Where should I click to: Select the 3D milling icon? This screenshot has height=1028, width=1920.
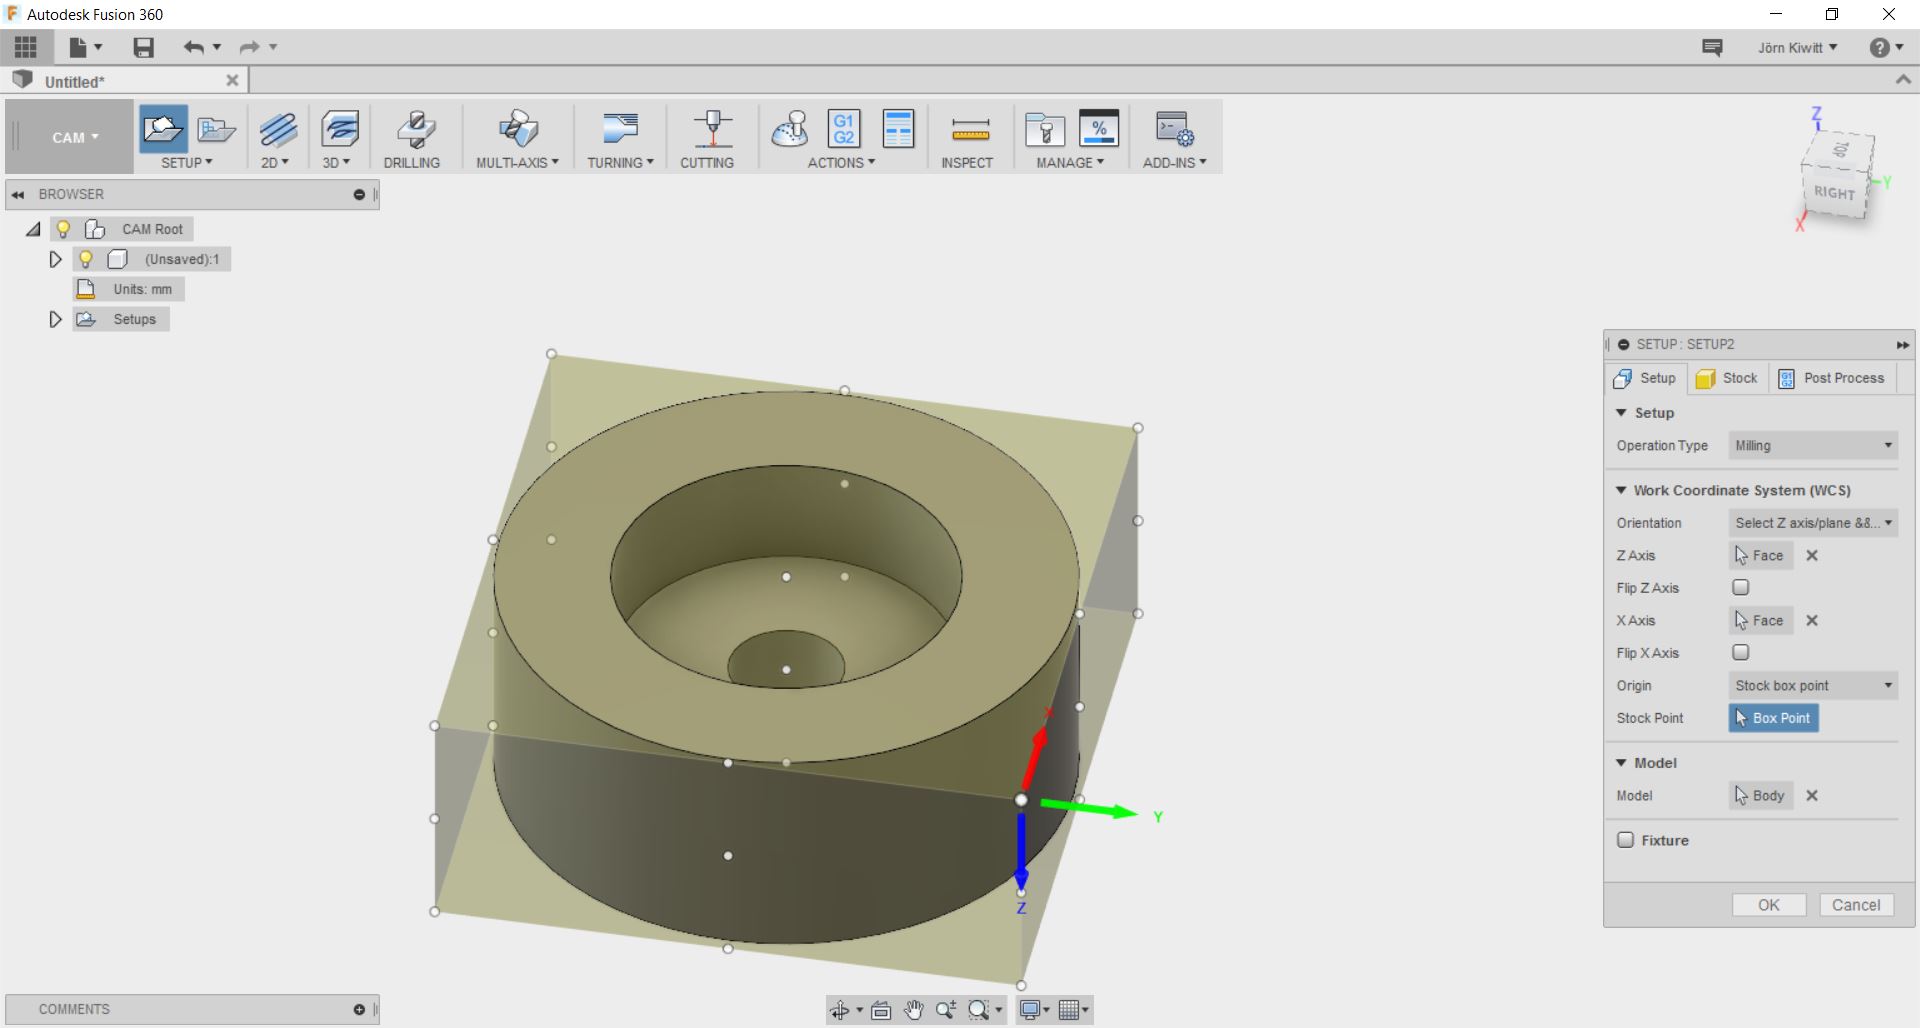click(x=340, y=130)
